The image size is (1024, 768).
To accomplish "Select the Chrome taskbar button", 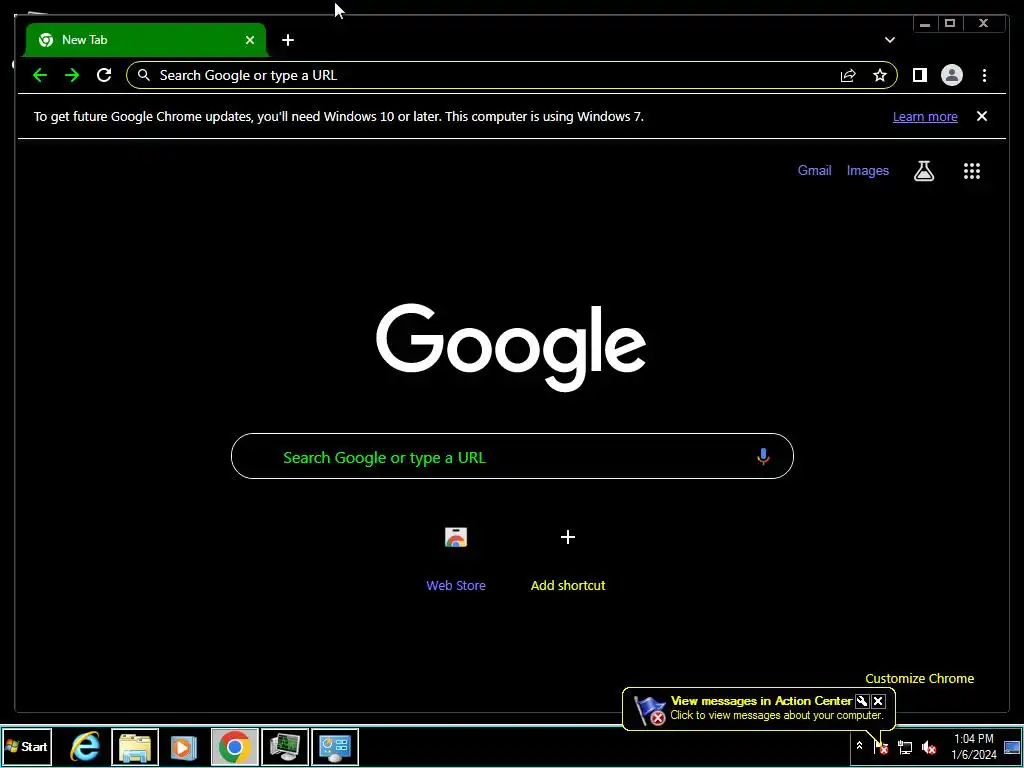I will (234, 746).
